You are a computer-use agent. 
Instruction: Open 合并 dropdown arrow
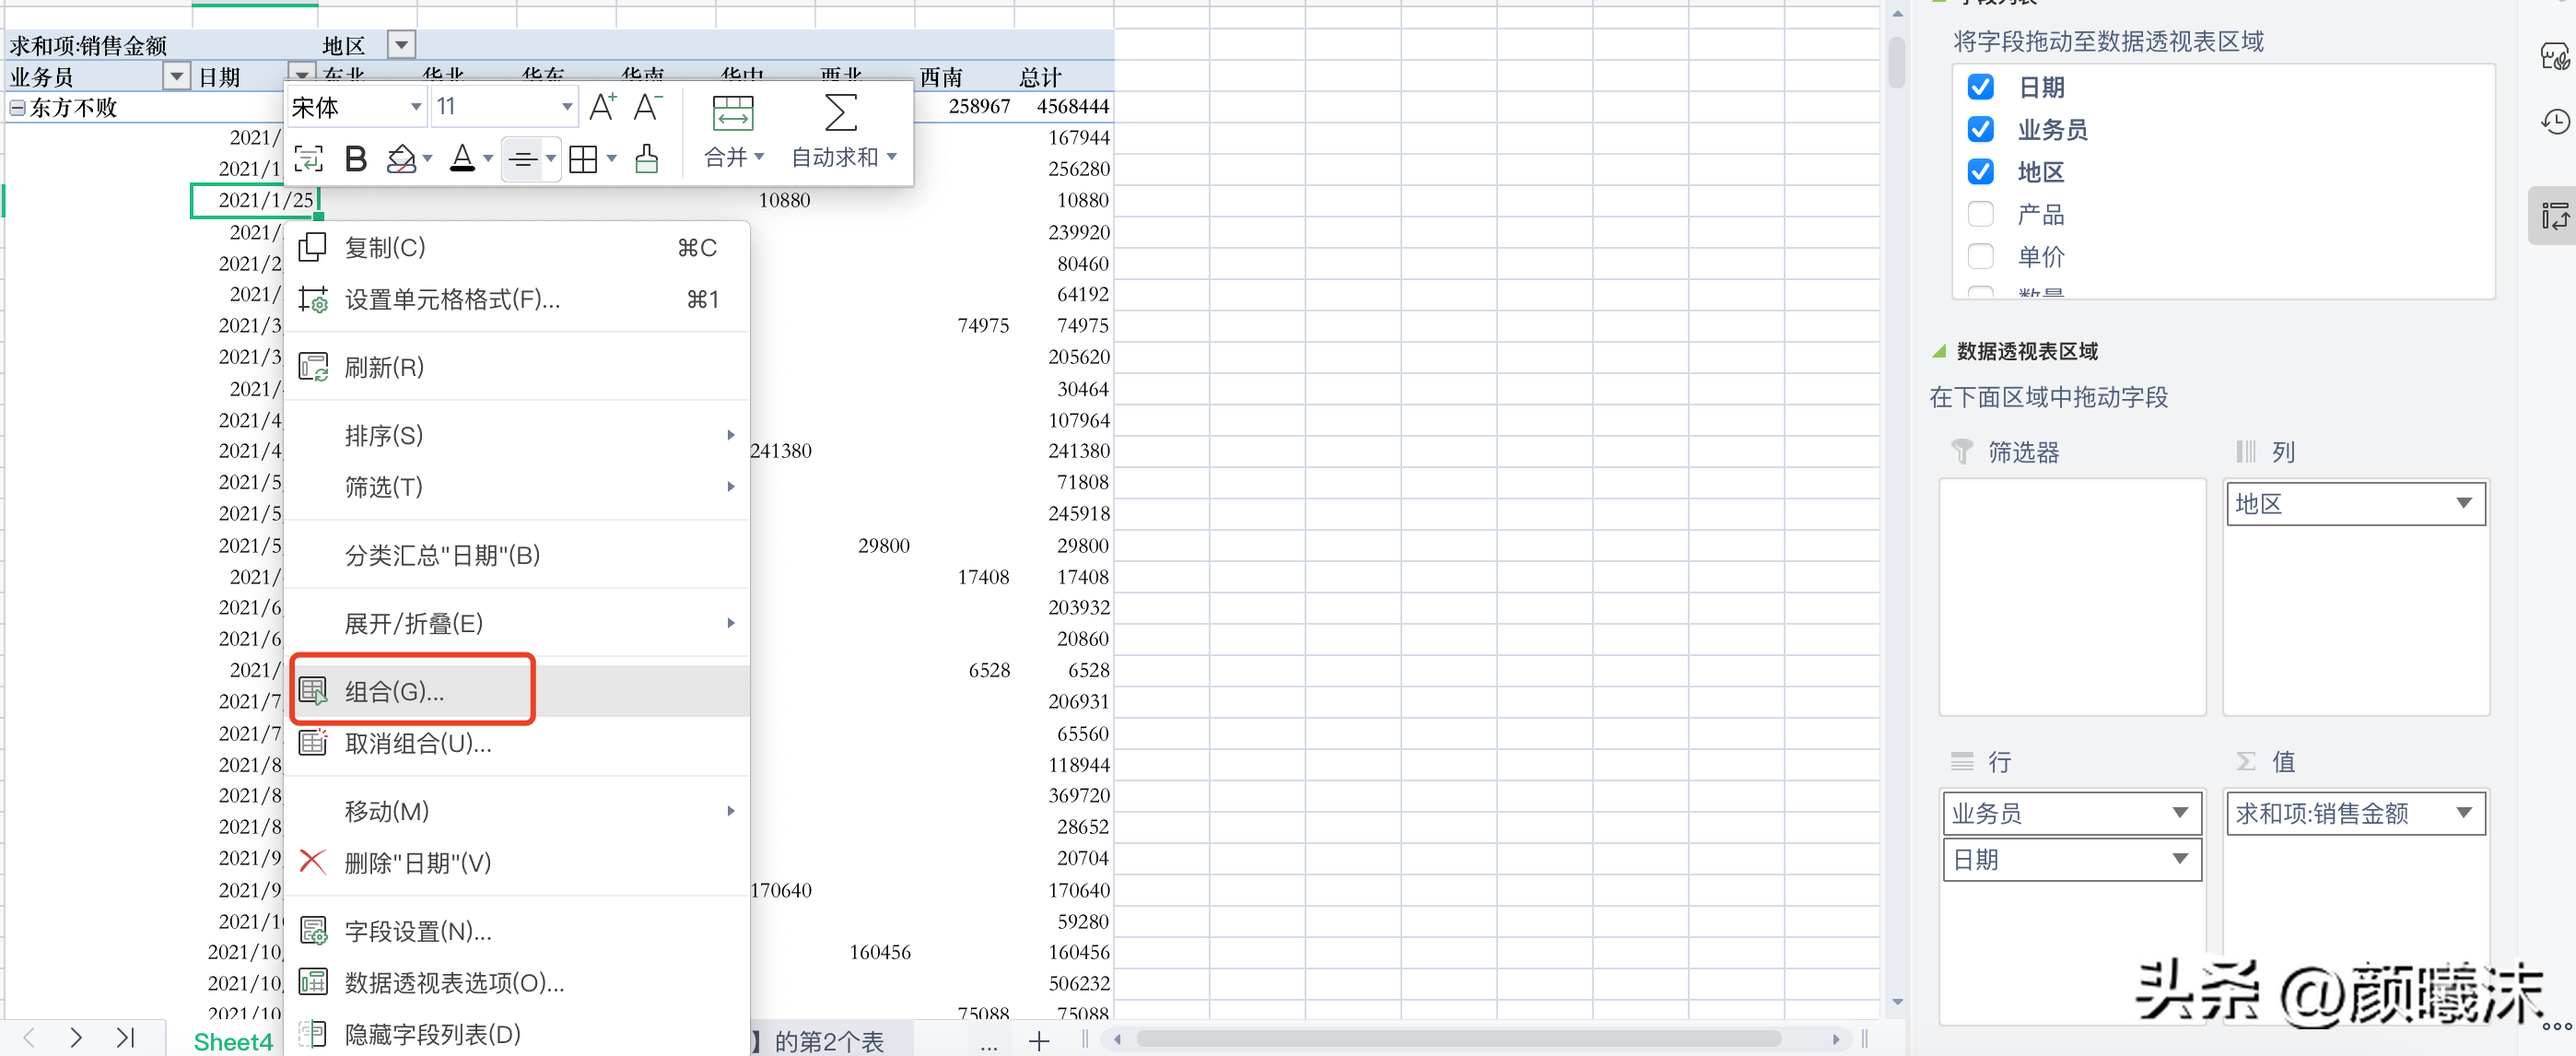[x=760, y=157]
